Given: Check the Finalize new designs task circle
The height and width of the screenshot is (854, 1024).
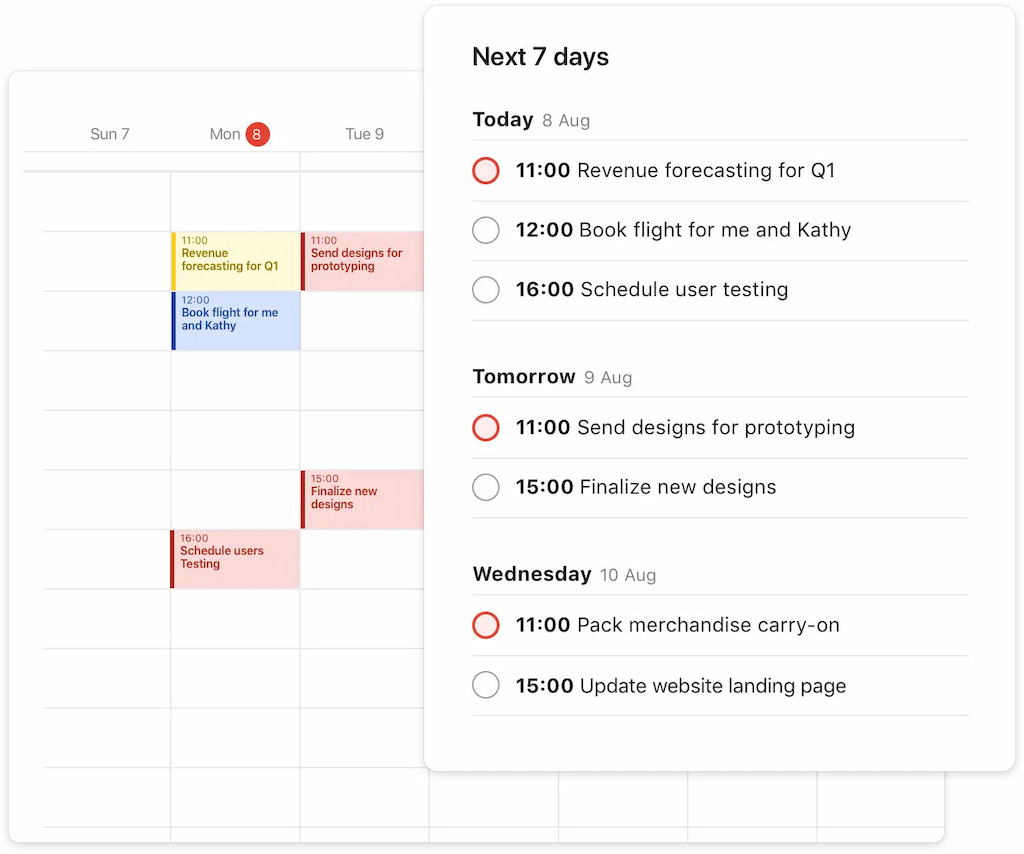Looking at the screenshot, I should (x=485, y=488).
